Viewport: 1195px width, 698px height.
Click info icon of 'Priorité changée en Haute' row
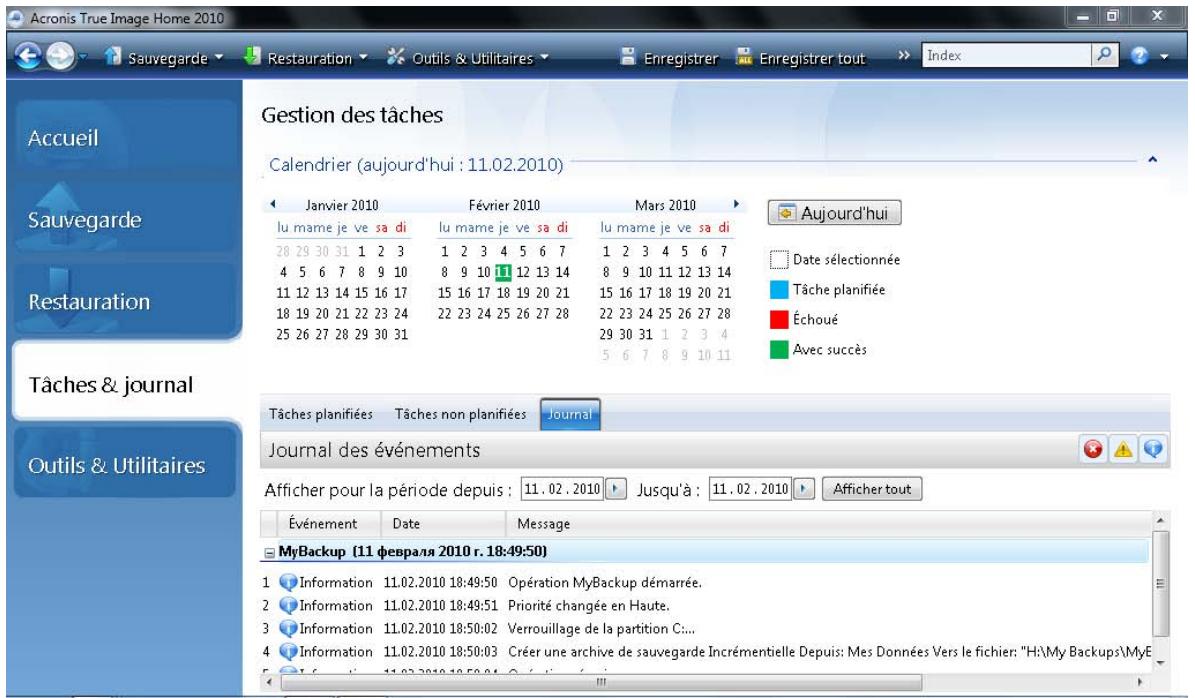288,606
